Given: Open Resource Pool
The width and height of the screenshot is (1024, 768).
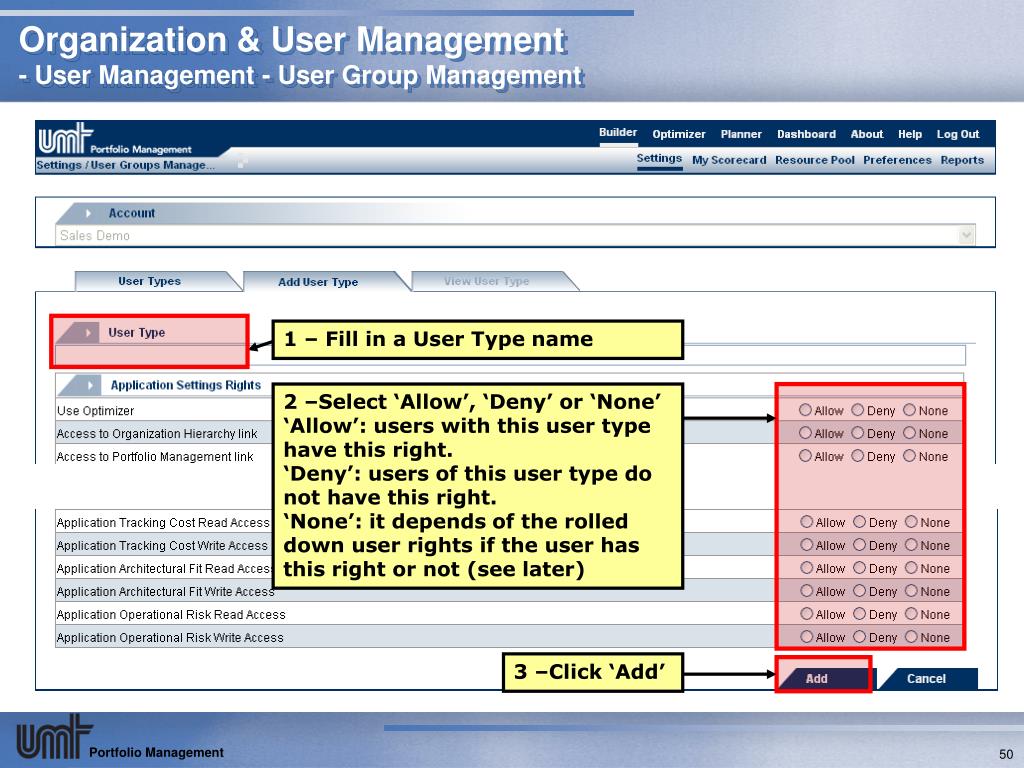Looking at the screenshot, I should 815,160.
